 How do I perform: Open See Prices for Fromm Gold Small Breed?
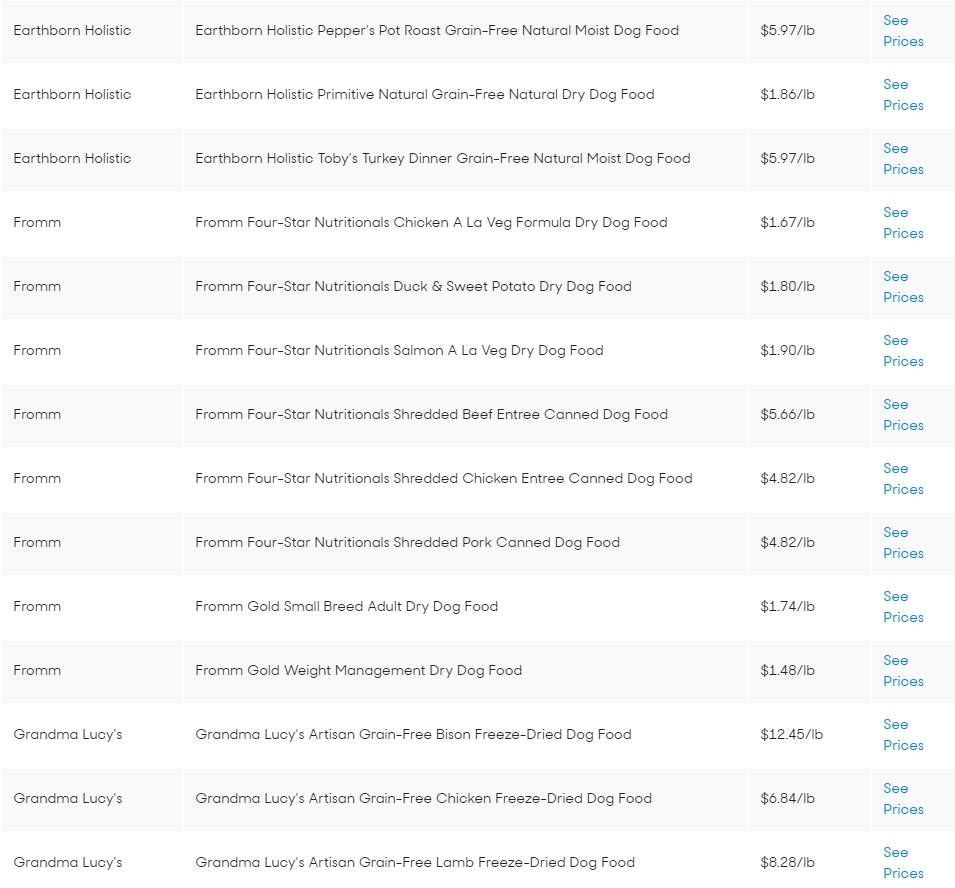click(x=903, y=607)
